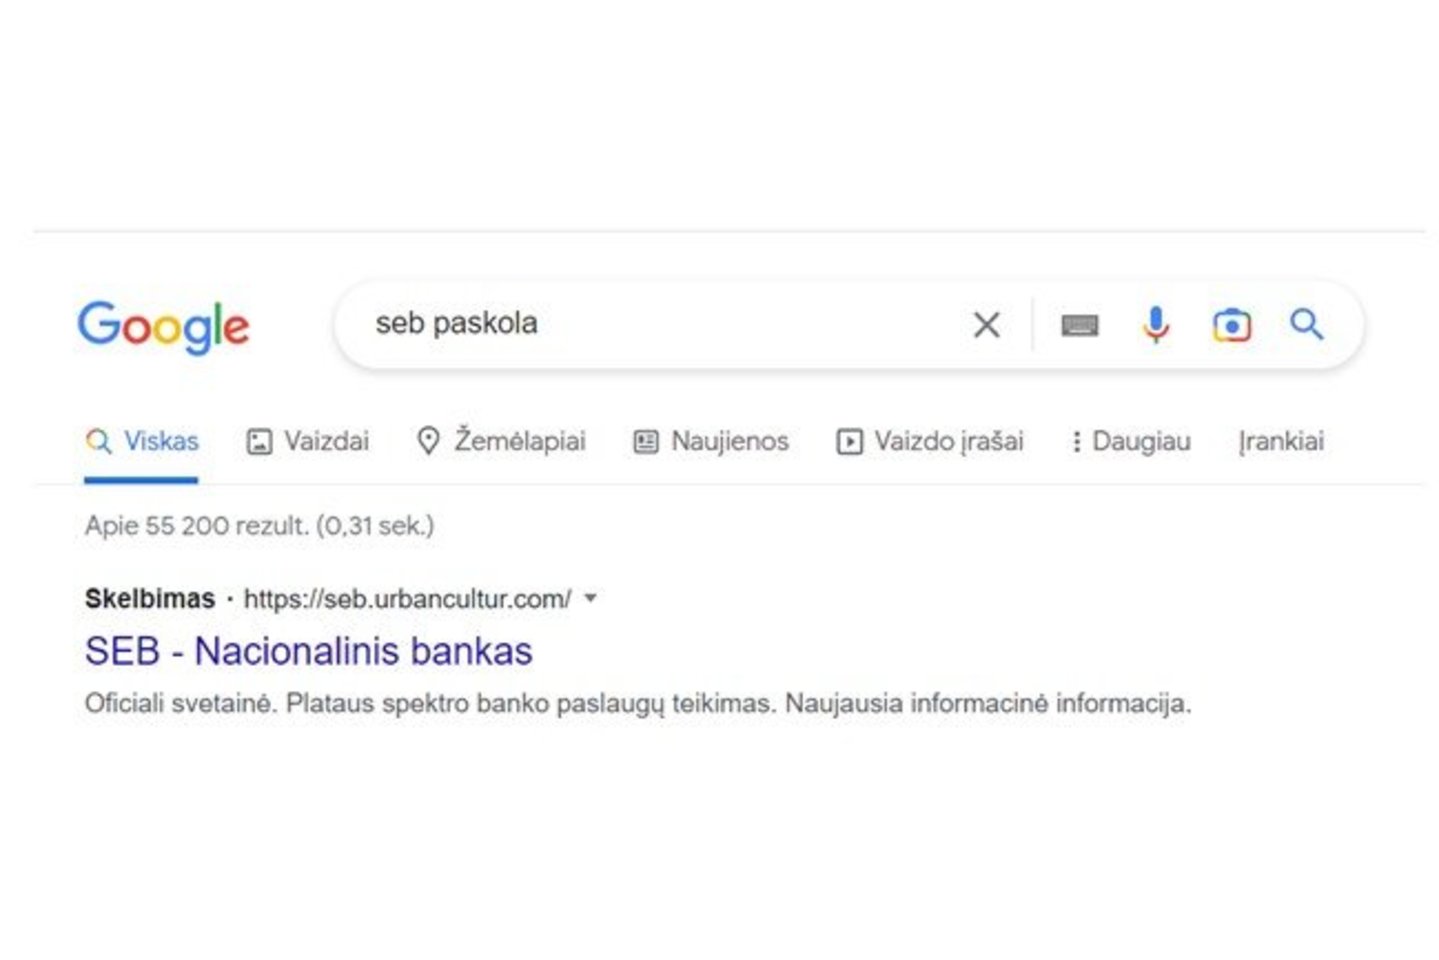The height and width of the screenshot is (960, 1439).
Task: Click the Google logo to go home
Action: [163, 325]
